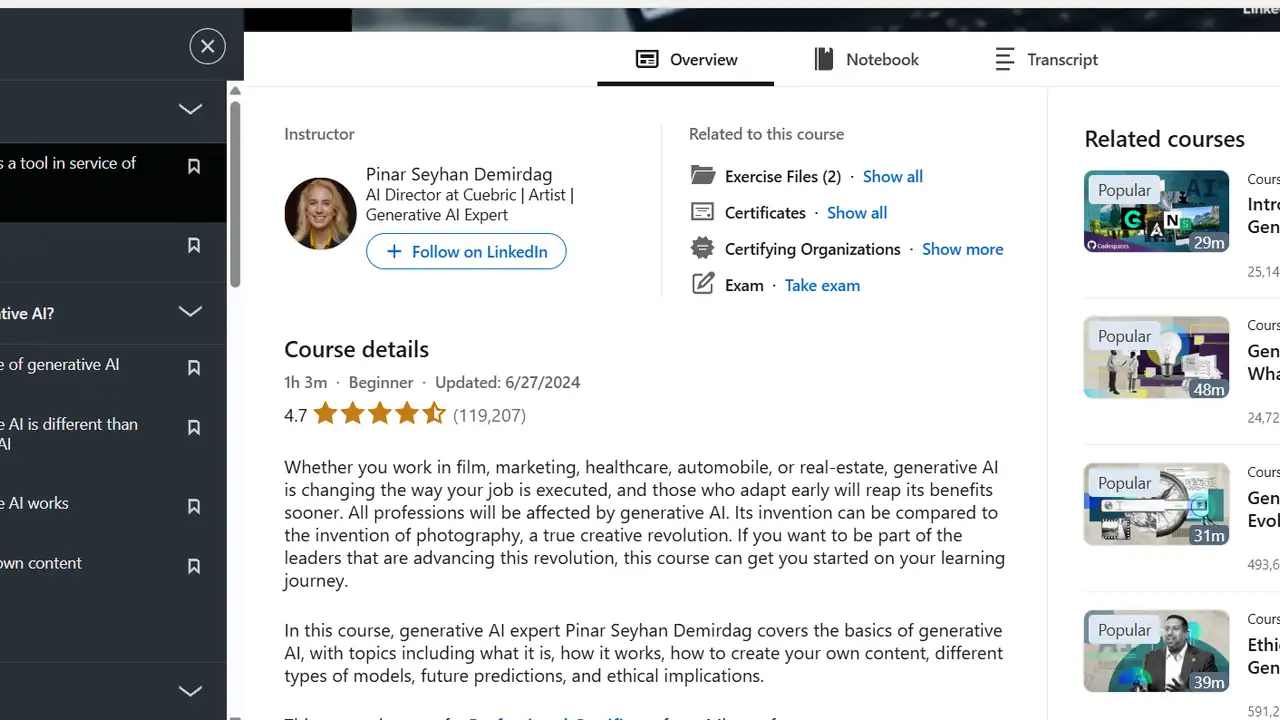
Task: Collapse the top section chevron in sidebar
Action: pos(190,109)
